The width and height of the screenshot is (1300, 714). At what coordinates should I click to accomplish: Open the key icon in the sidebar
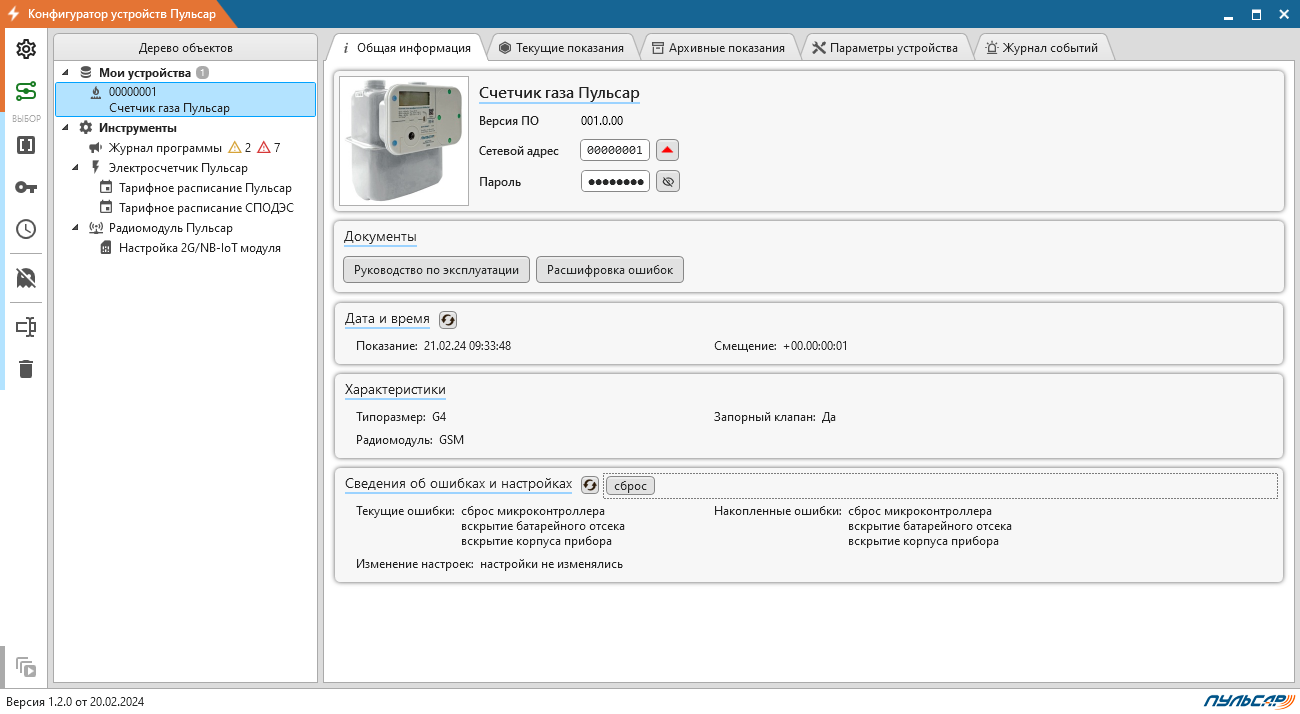[26, 187]
